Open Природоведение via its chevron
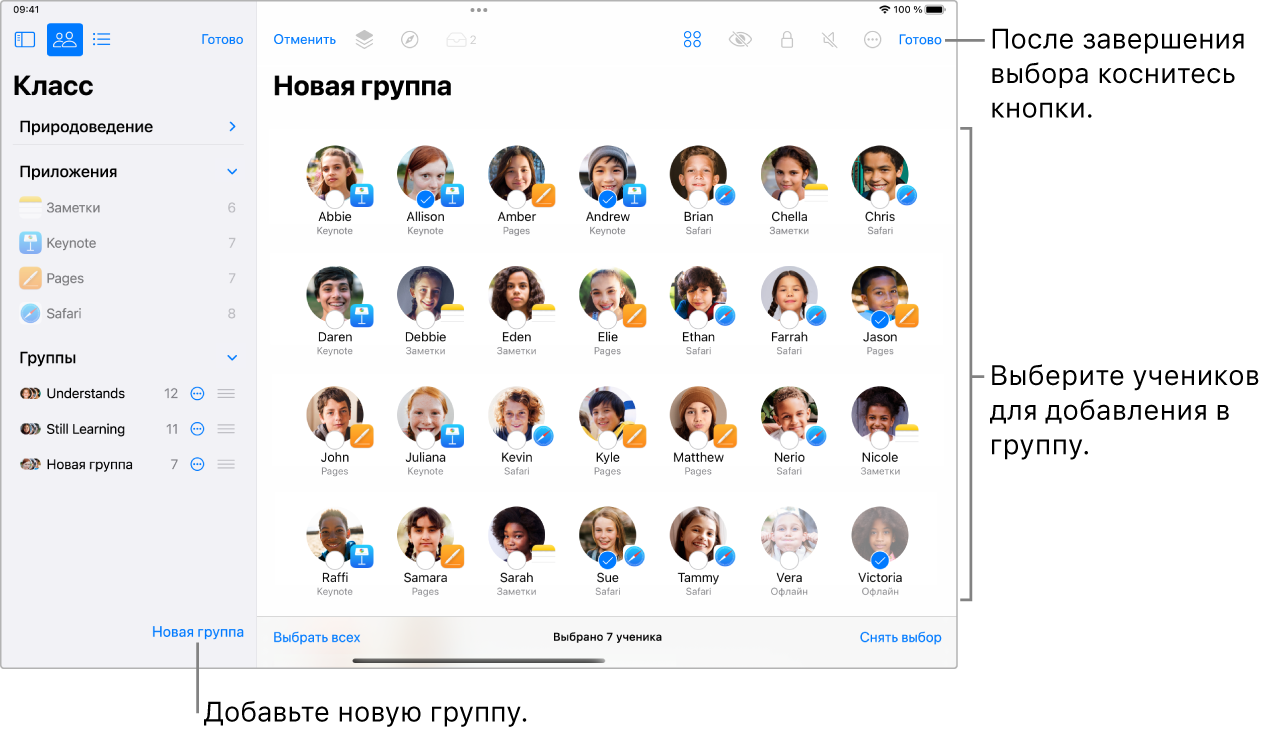This screenshot has width=1274, height=737. 232,126
